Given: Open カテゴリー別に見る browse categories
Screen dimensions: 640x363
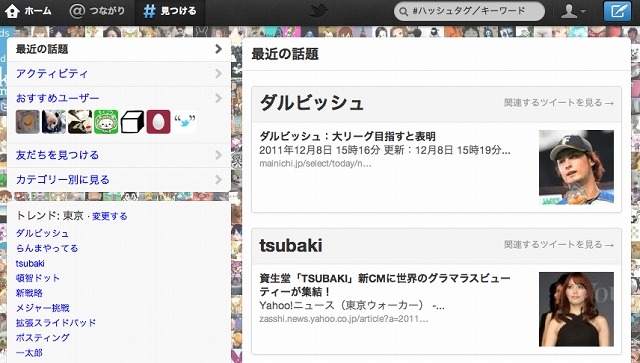Looking at the screenshot, I should coord(119,180).
